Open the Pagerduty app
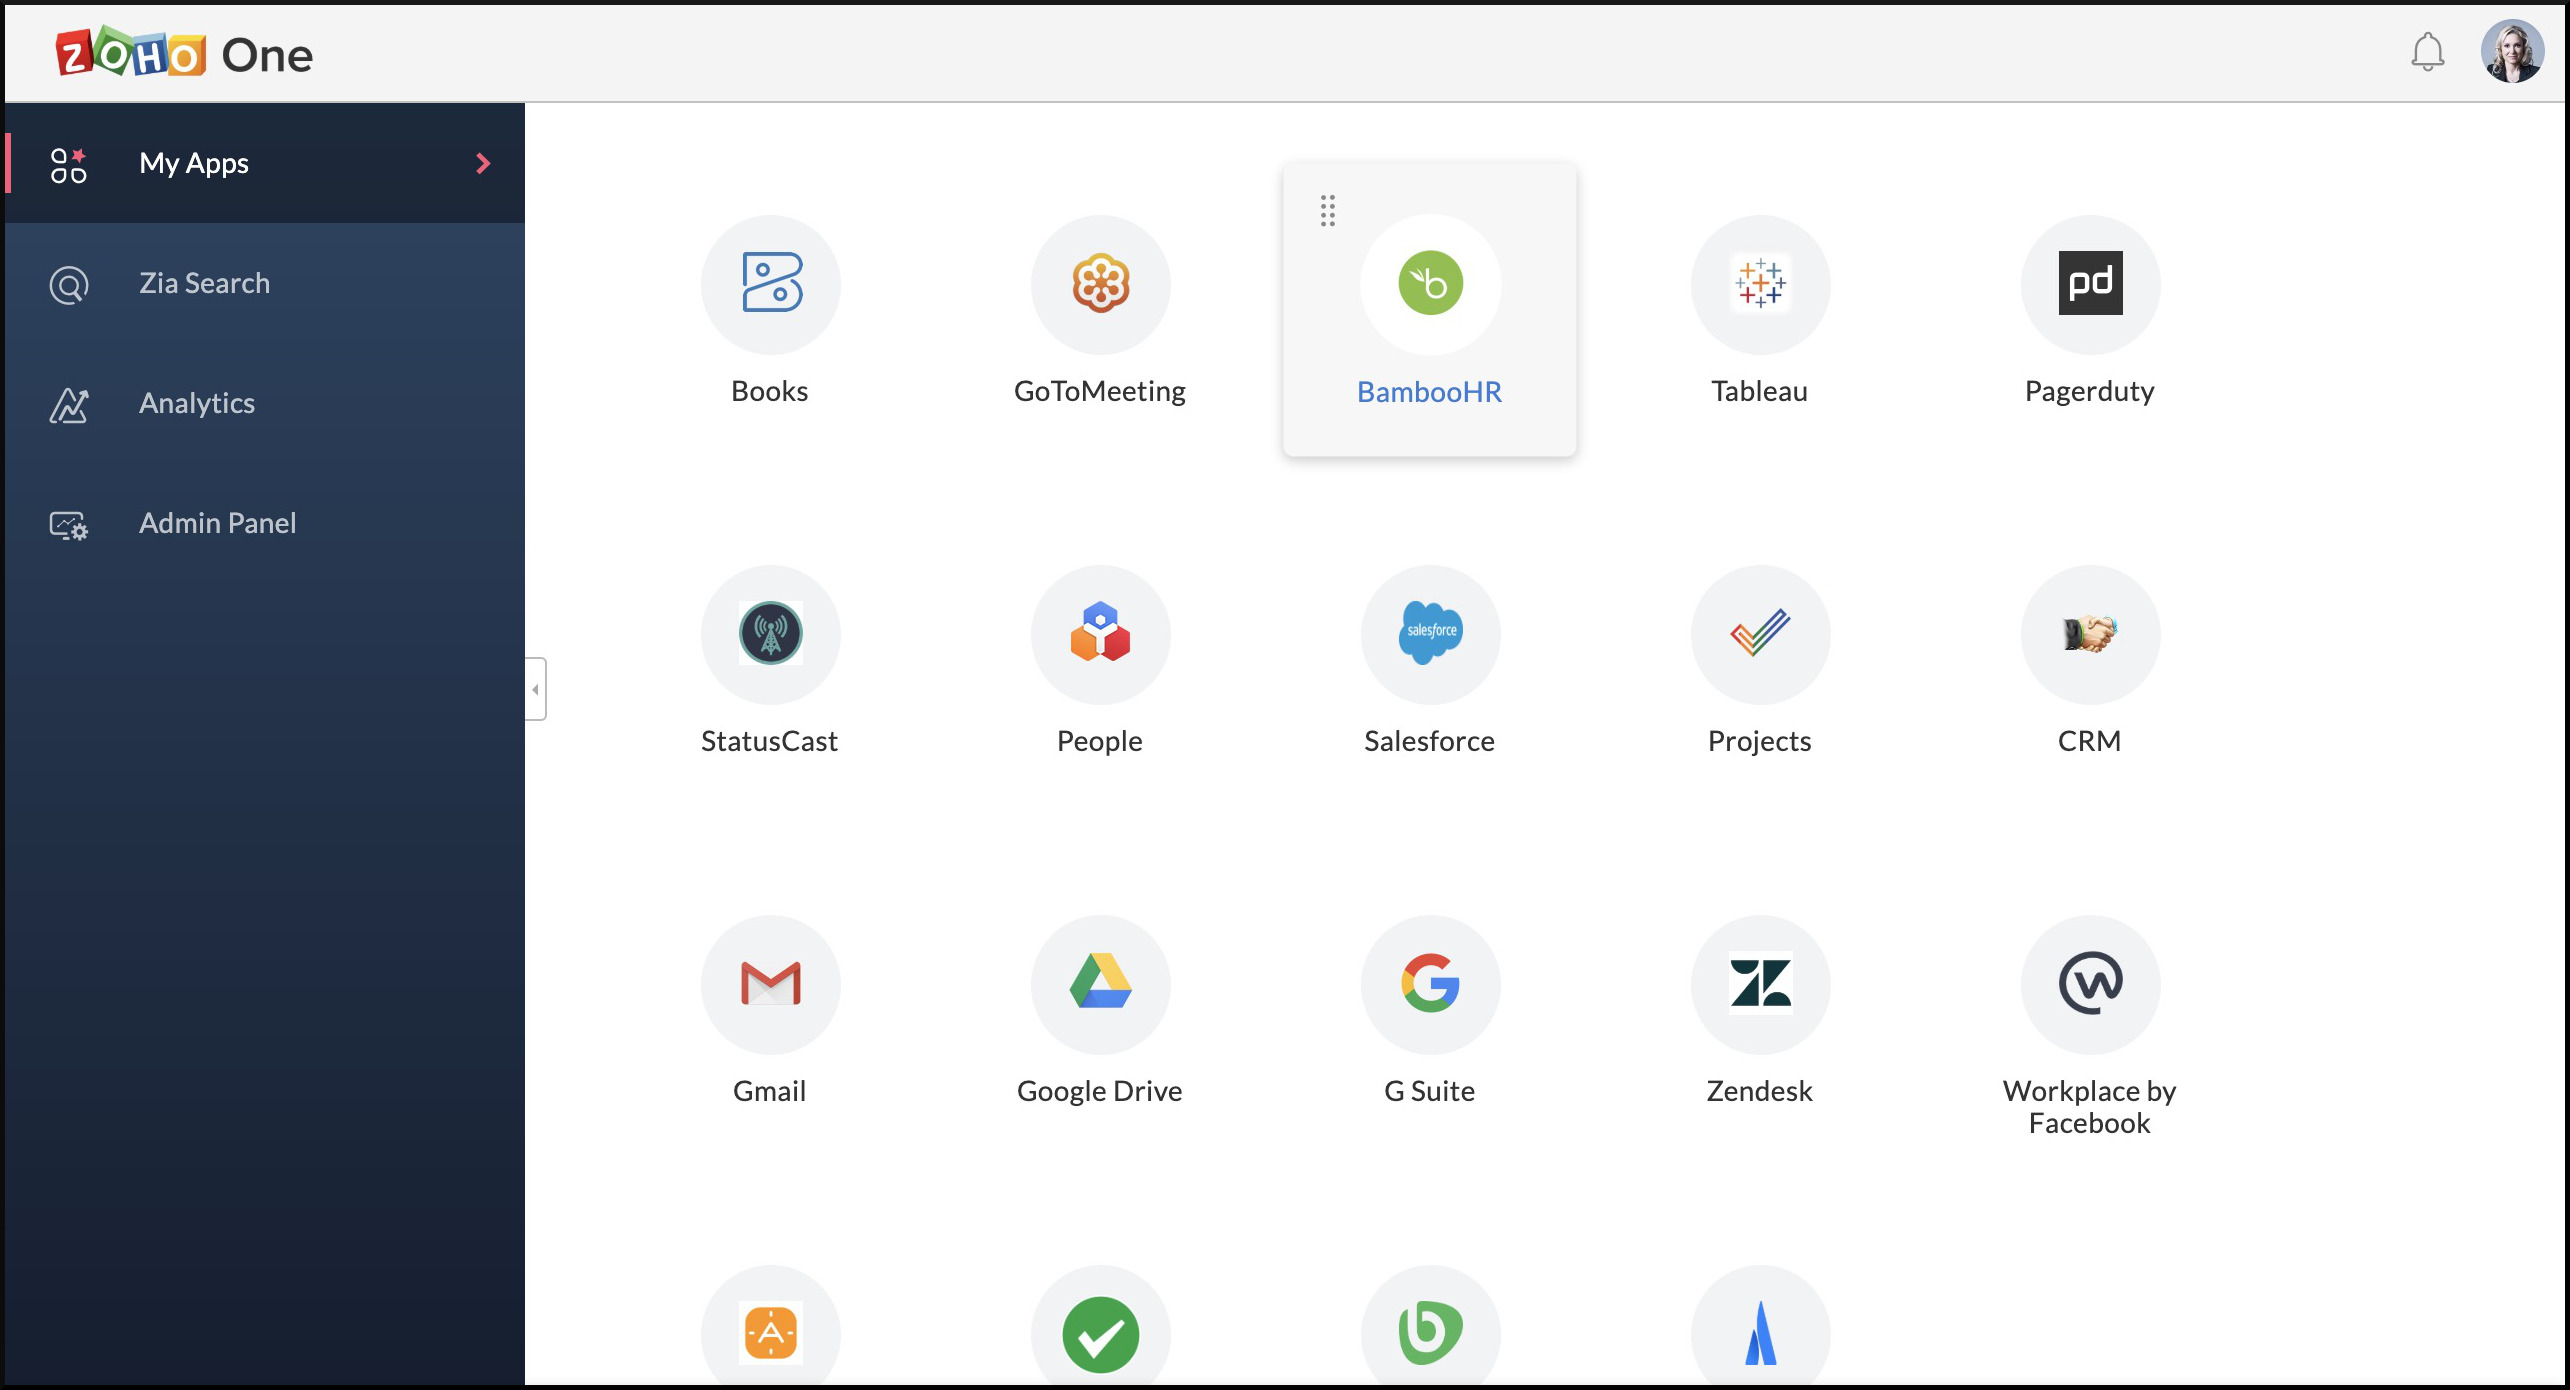Viewport: 2570px width, 1390px height. pyautogui.click(x=2089, y=284)
